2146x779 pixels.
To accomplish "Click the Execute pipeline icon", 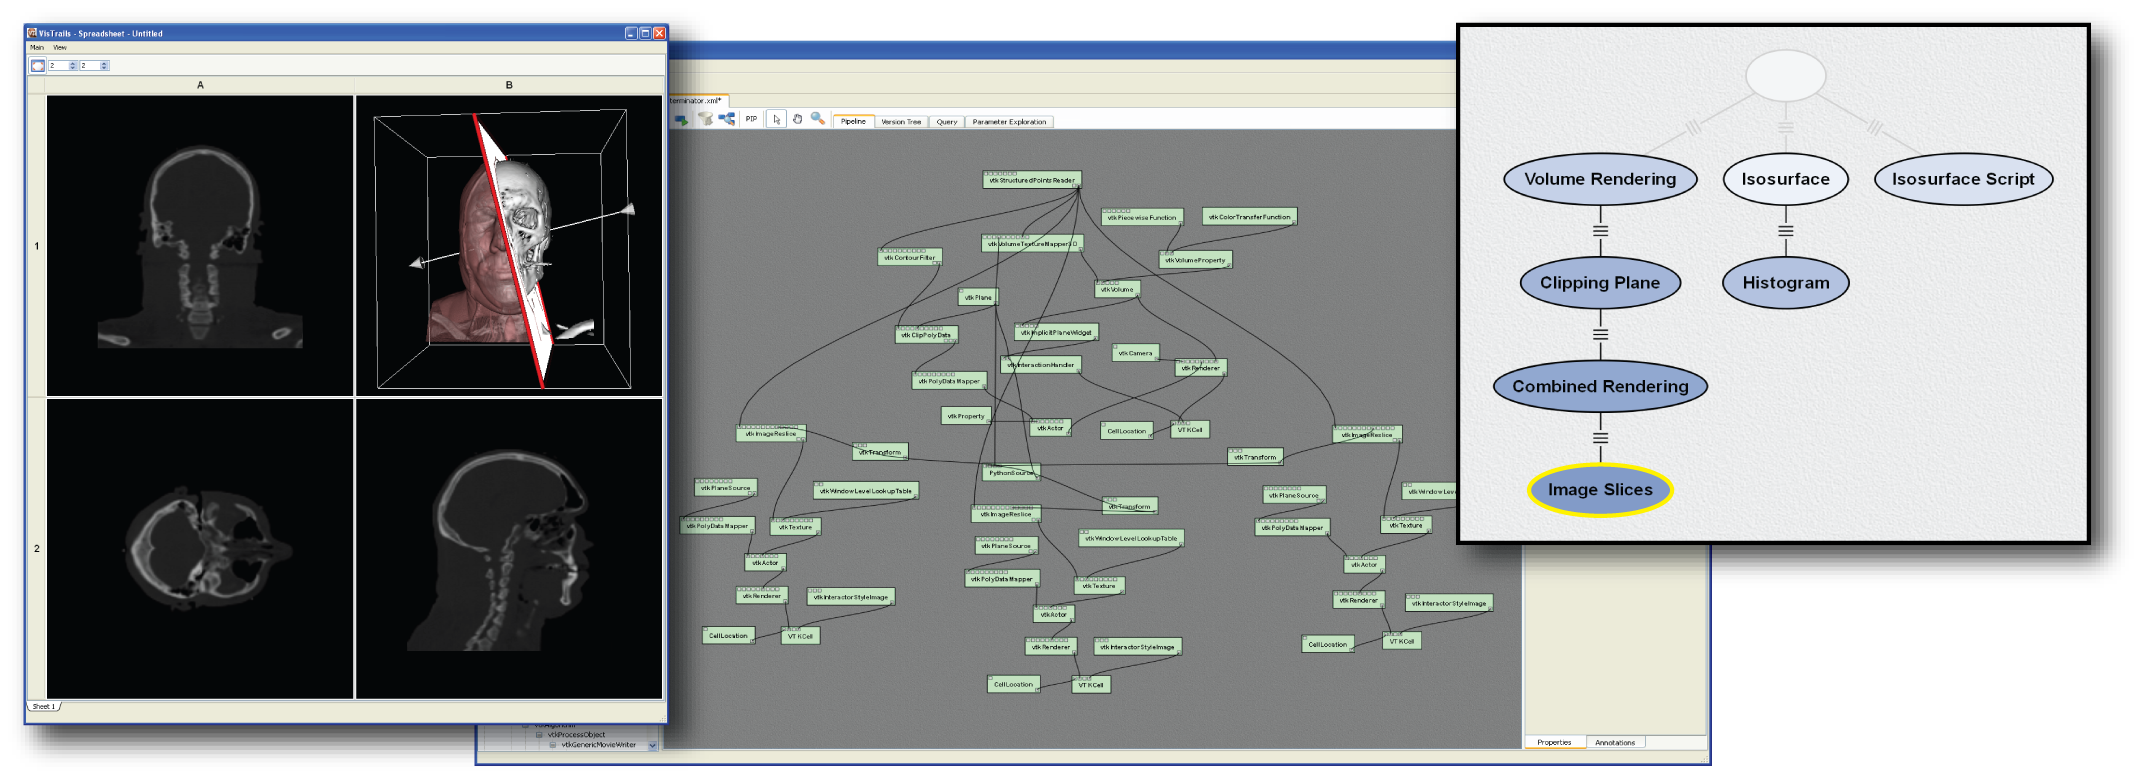I will point(681,120).
